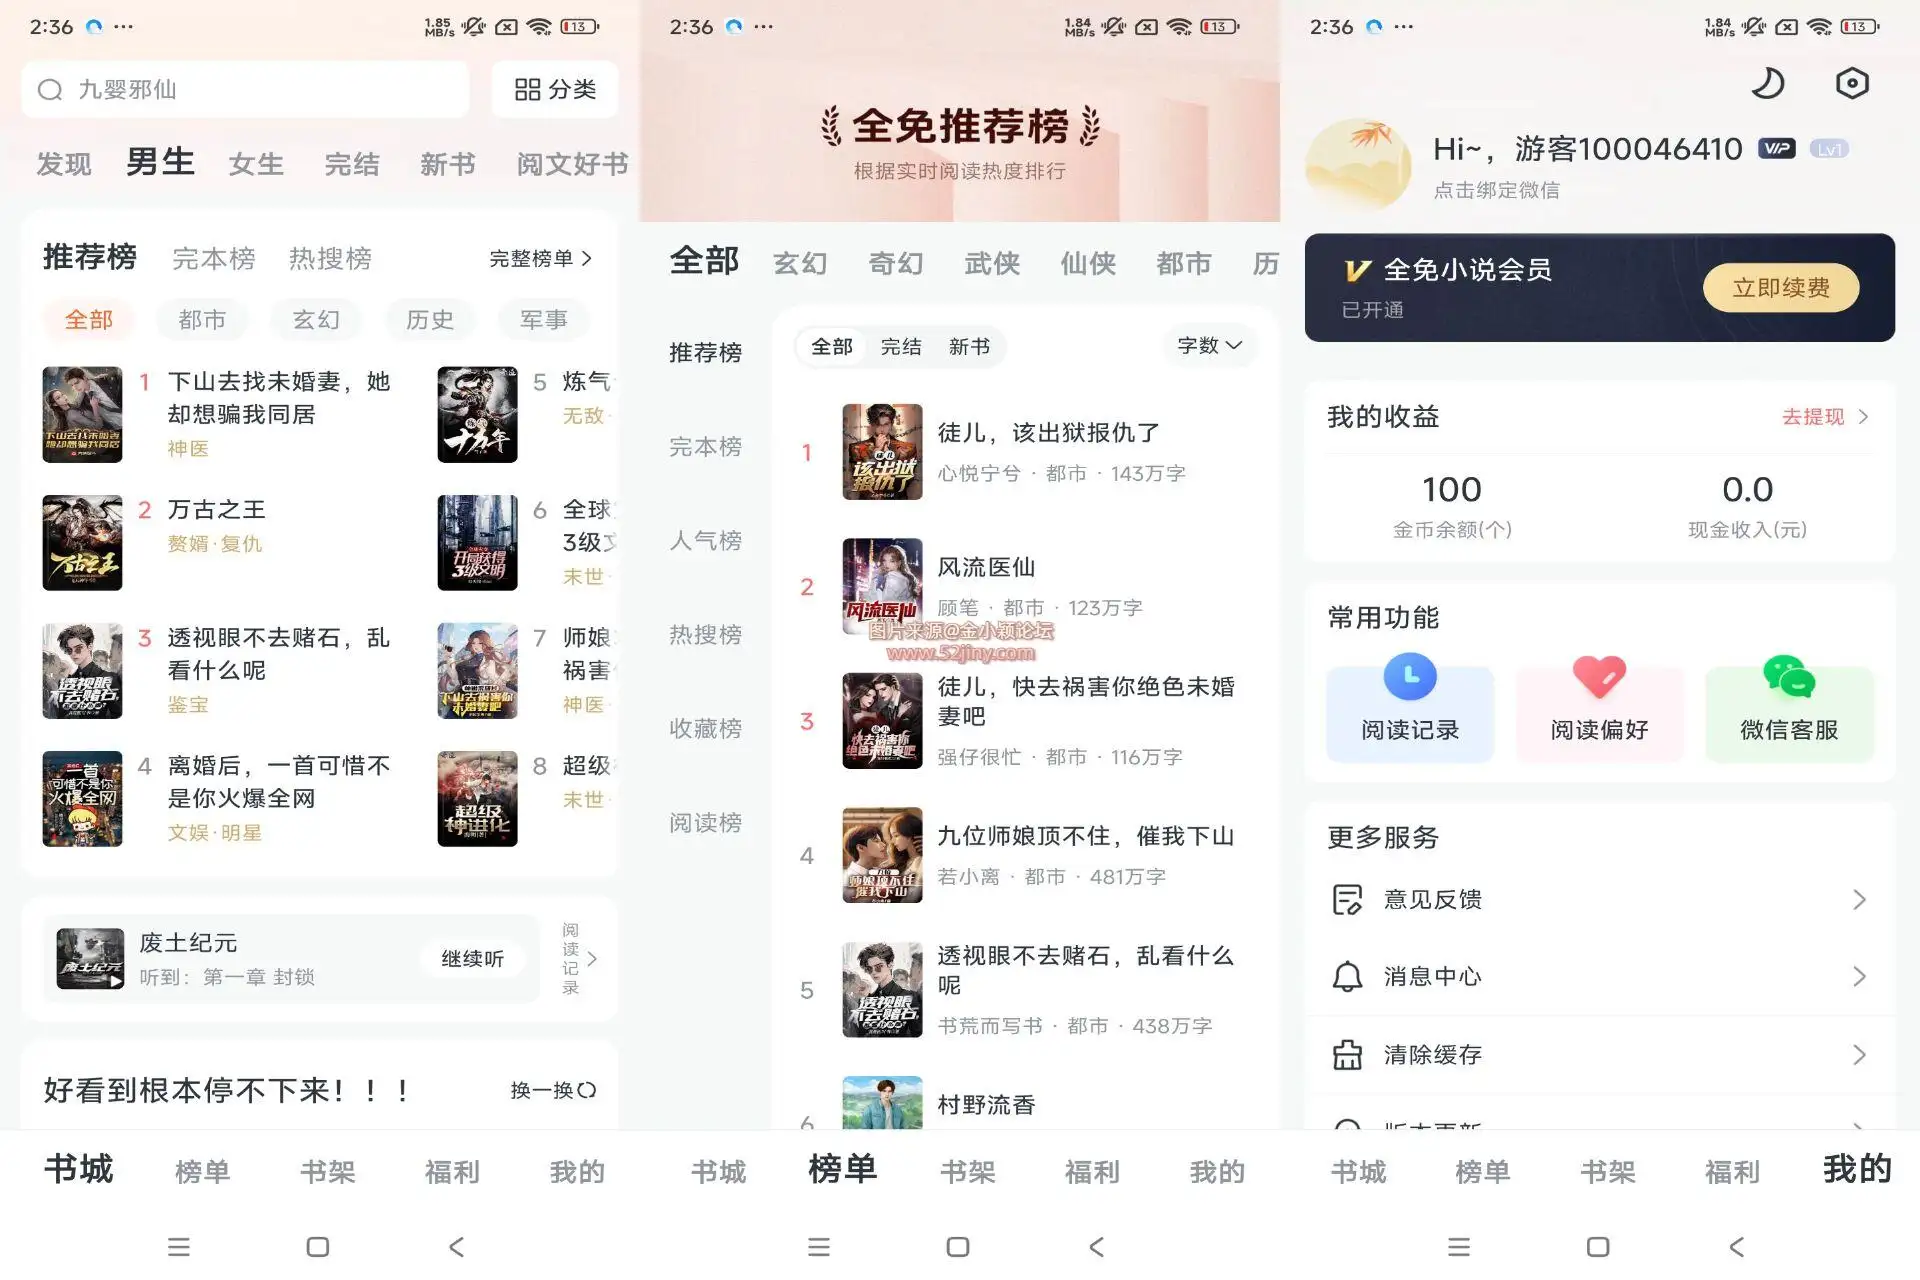The height and width of the screenshot is (1280, 1920).
Task: Select the 都市 category chip
Action: (x=202, y=320)
